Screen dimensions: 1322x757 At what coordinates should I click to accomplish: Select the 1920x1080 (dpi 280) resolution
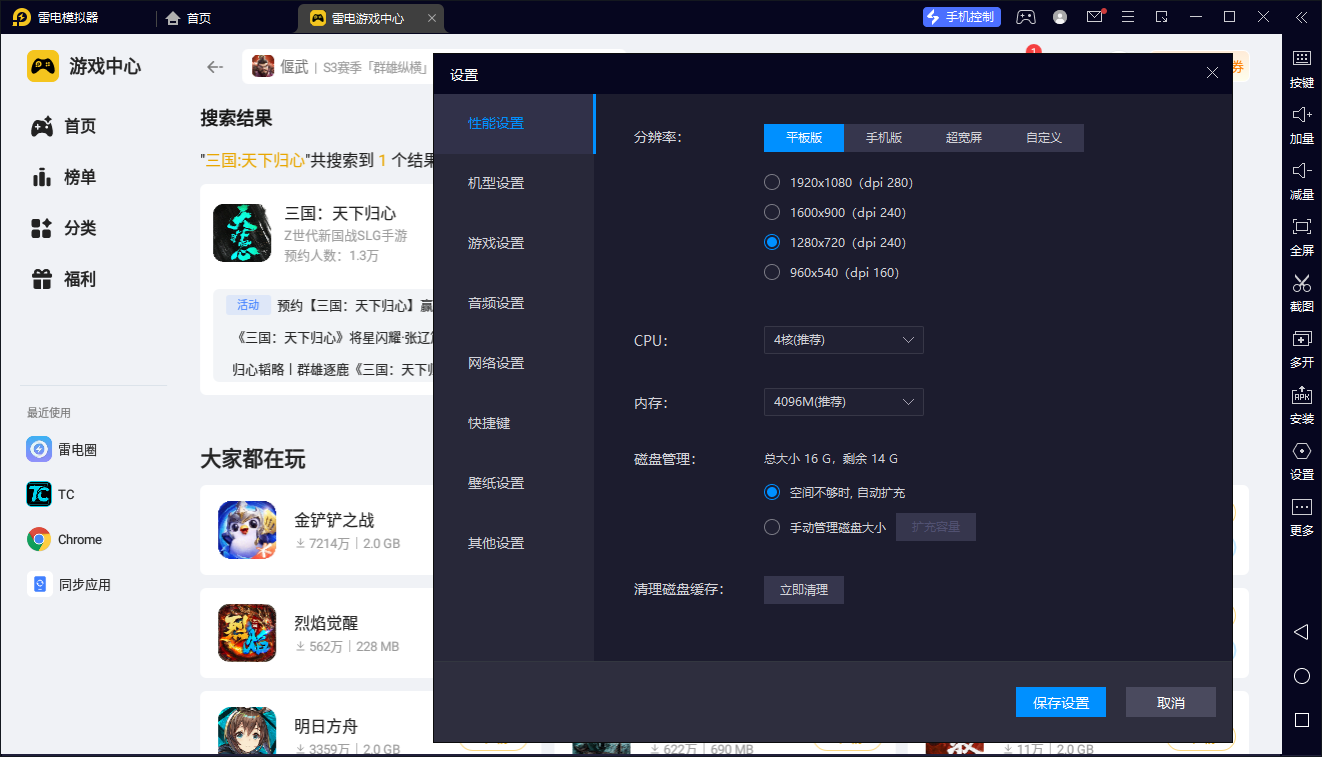[772, 182]
